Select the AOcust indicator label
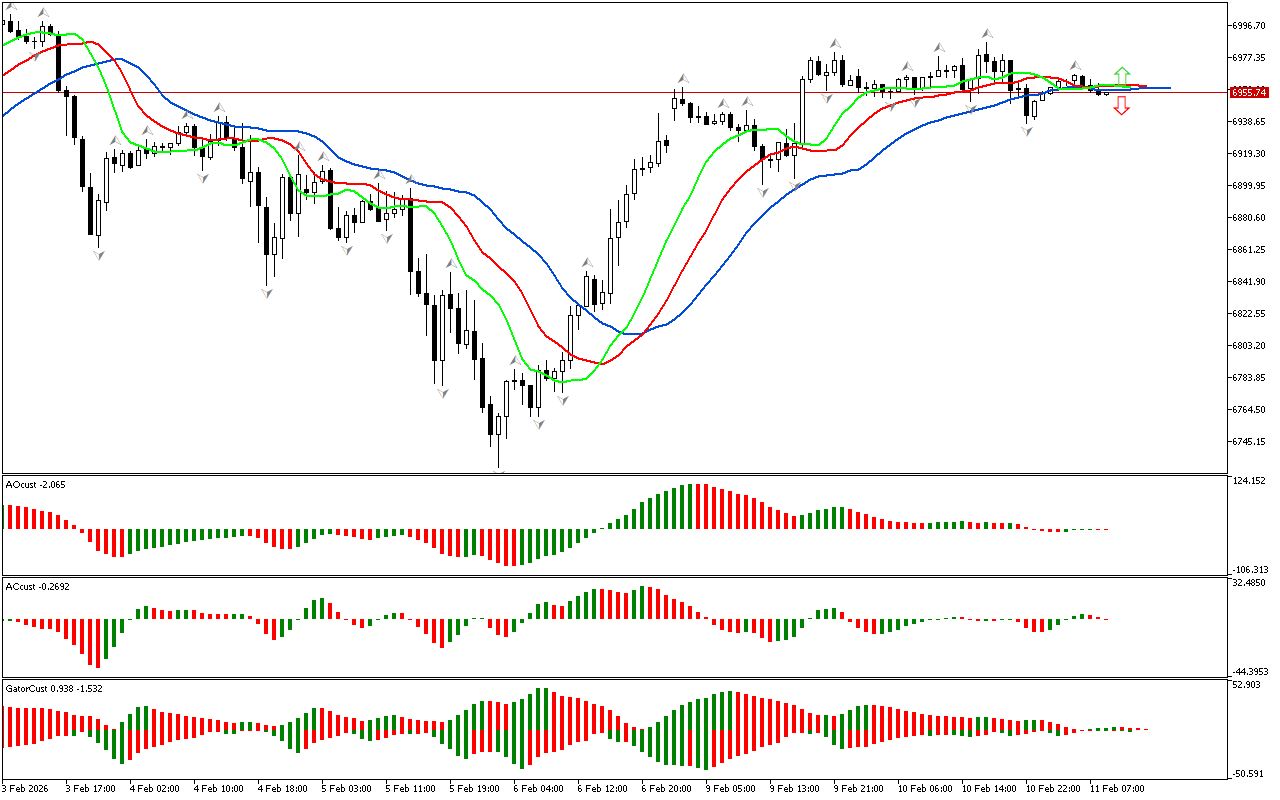The height and width of the screenshot is (800, 1280). click(x=35, y=484)
